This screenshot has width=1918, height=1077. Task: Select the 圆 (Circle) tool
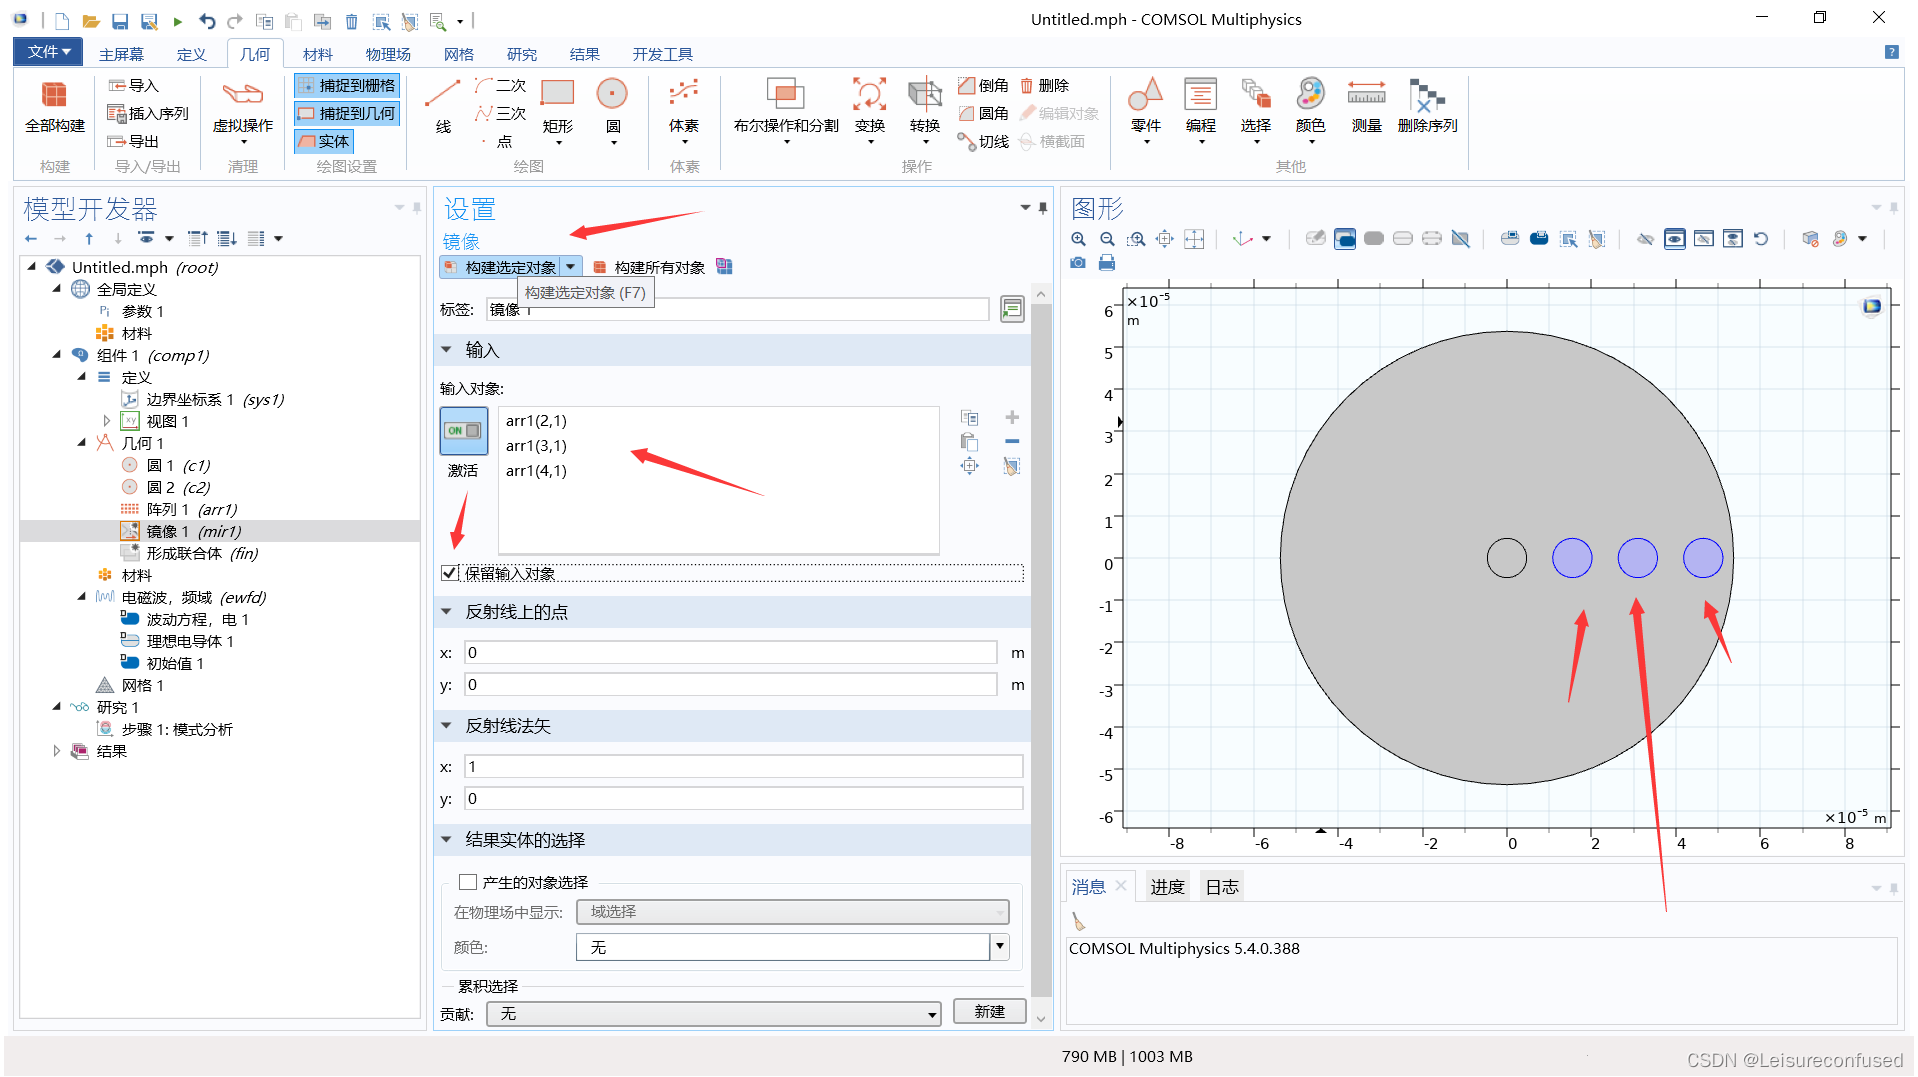612,111
